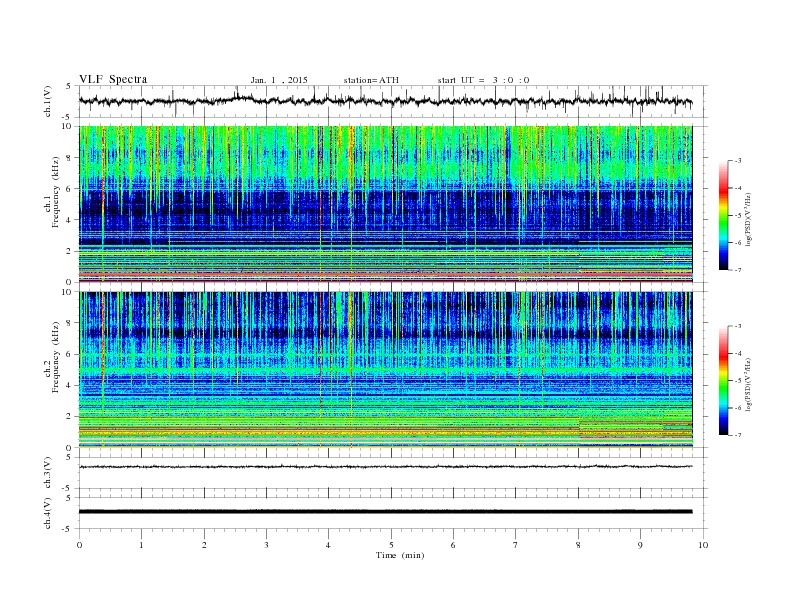Screen dimensions: 792x612
Task: Click time axis tick label 7
Action: pos(516,545)
